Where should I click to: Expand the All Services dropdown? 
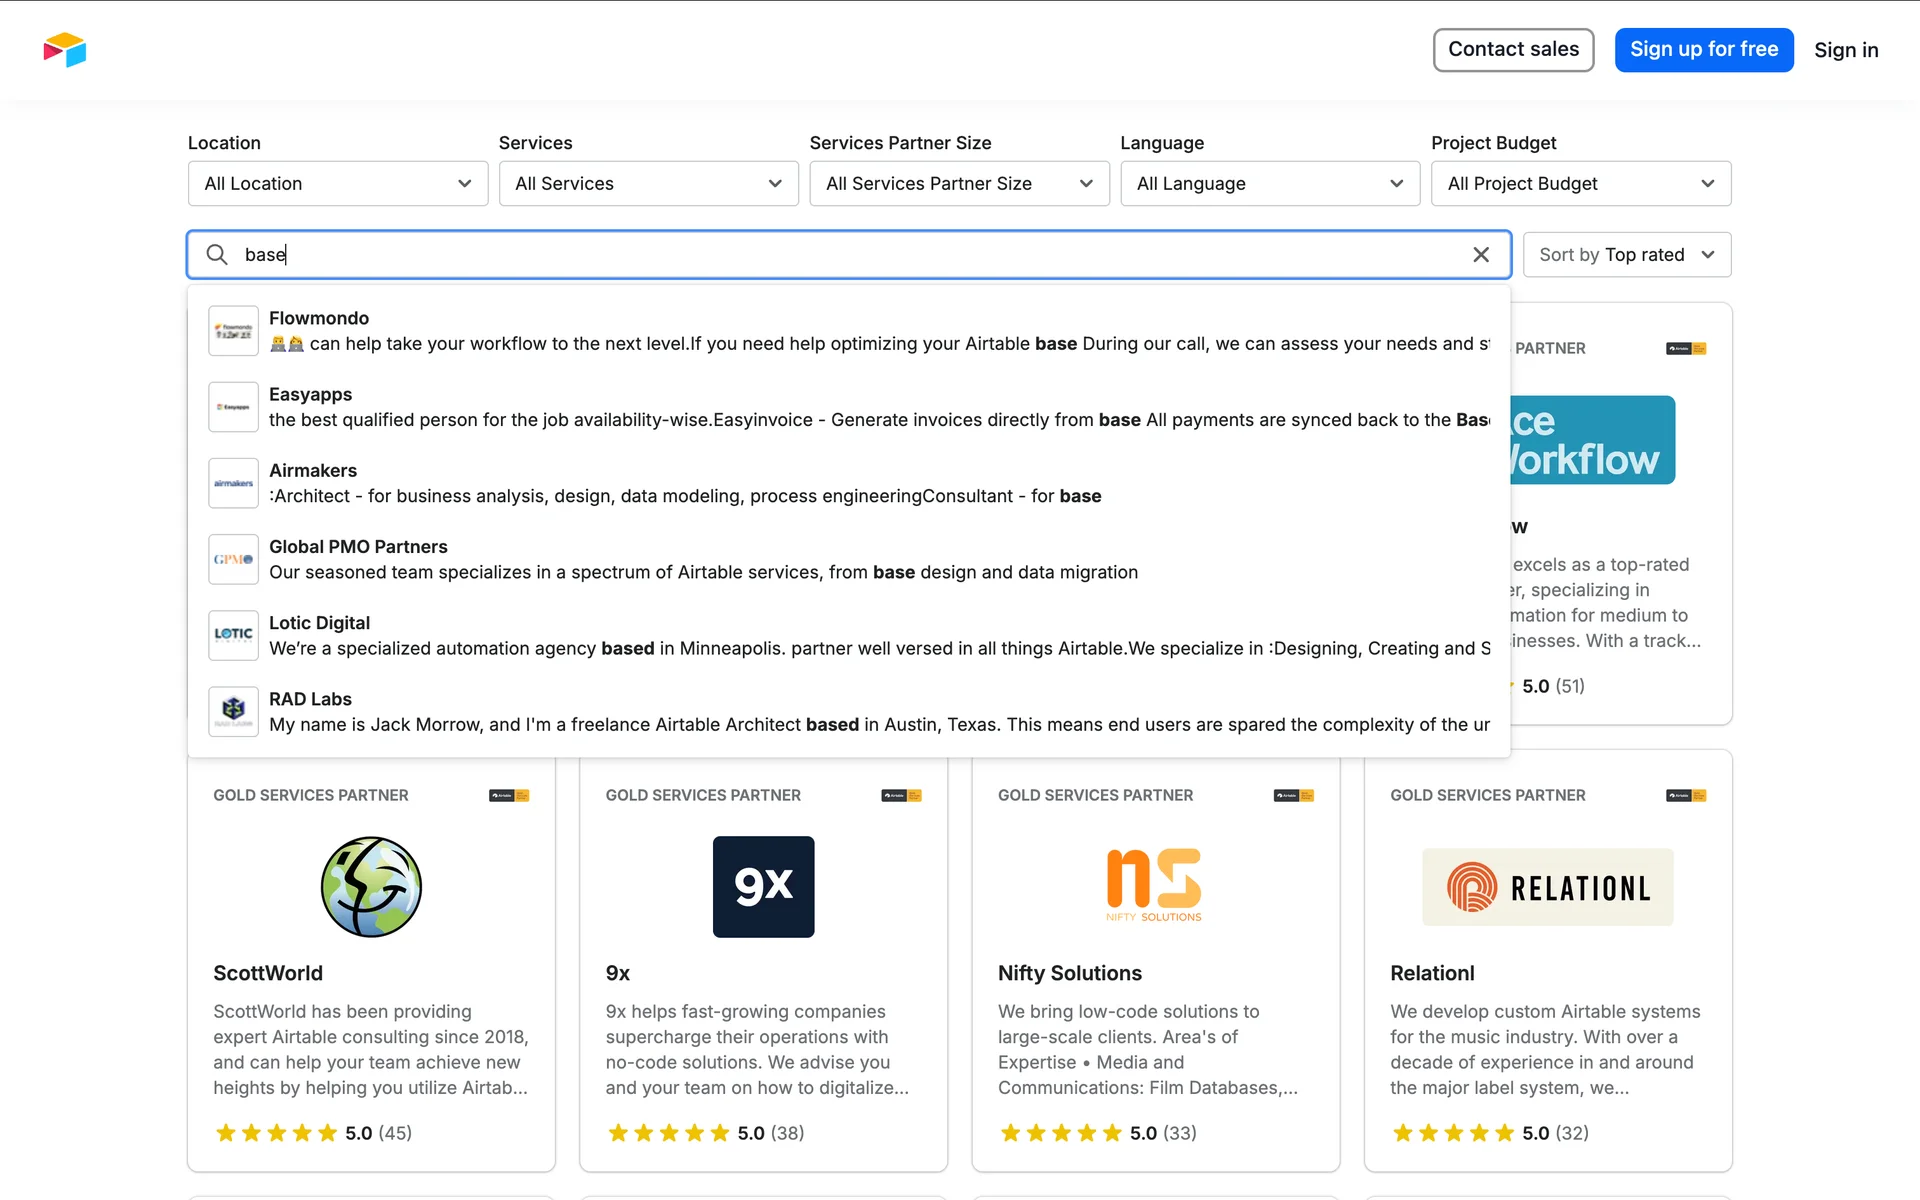coord(648,184)
